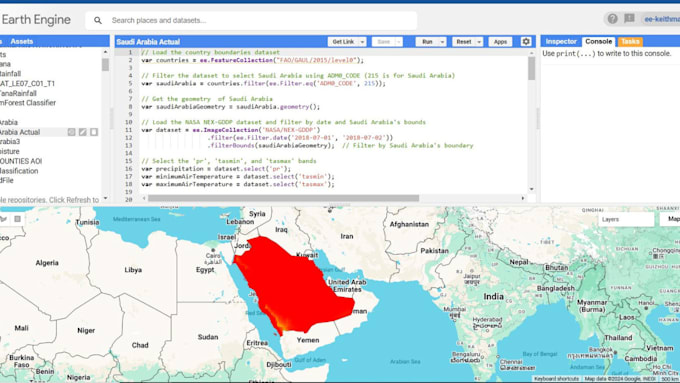Click the Reset button
The height and width of the screenshot is (383, 680).
(464, 42)
